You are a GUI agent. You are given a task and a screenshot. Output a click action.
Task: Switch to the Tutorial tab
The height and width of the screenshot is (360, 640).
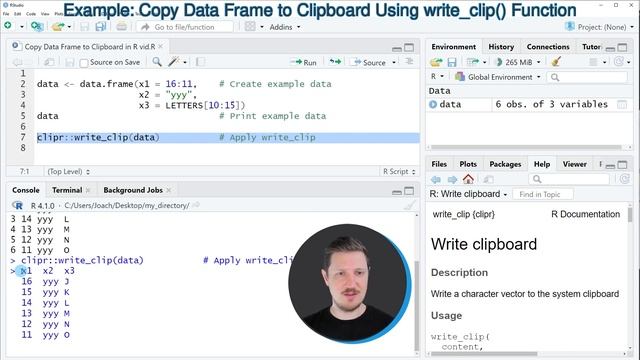pos(591,47)
